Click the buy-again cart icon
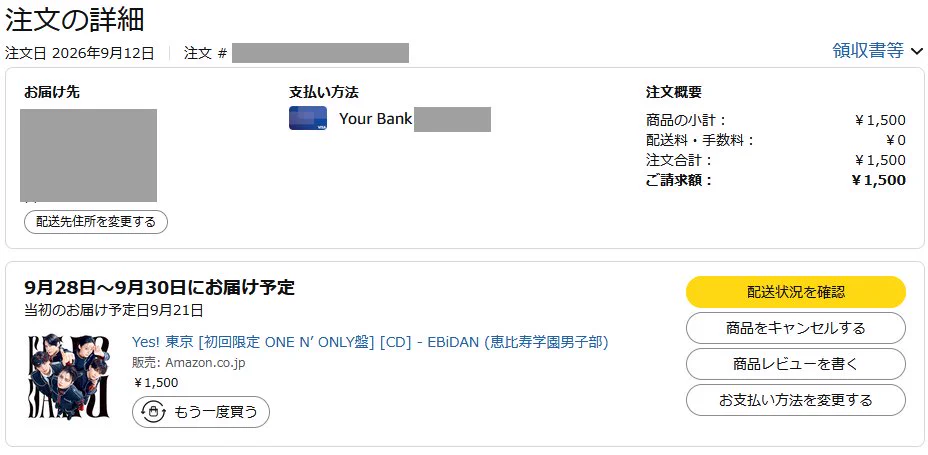Screen dimensions: 928x455 point(154,412)
